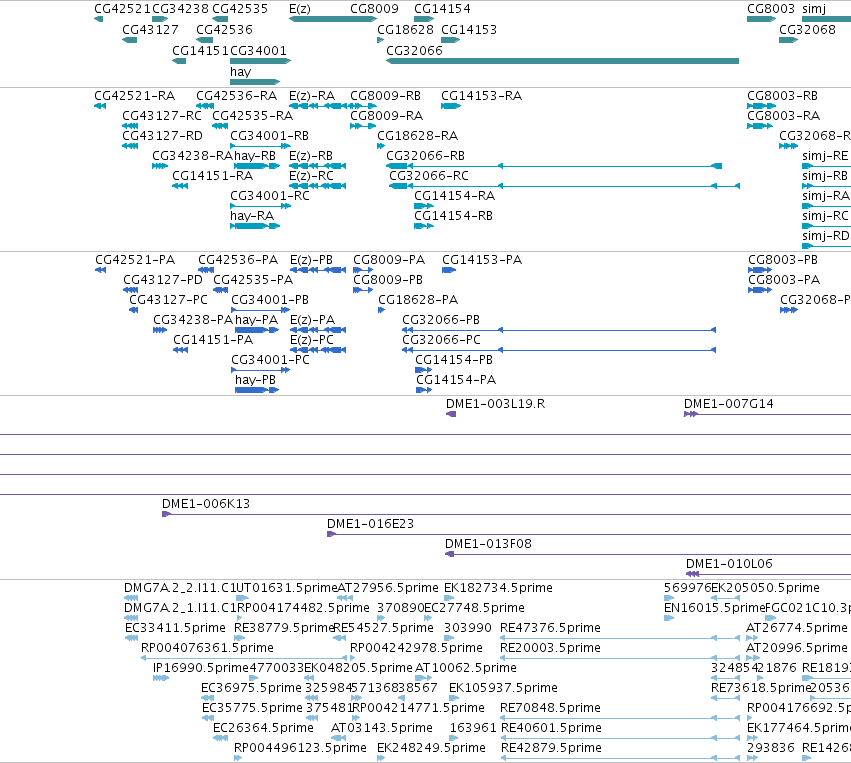Select transcript simj-RE

pyautogui.click(x=827, y=166)
